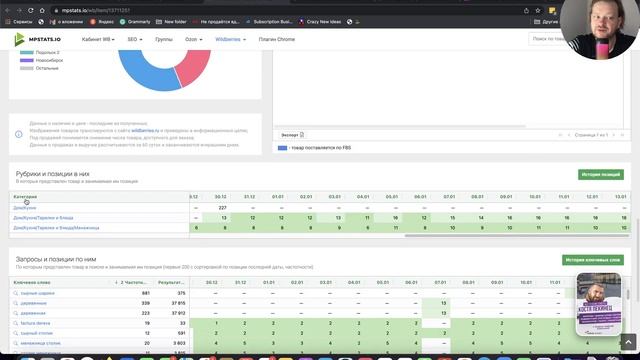Click the Экспорт button
The width and height of the screenshot is (640, 360).
pos(292,135)
